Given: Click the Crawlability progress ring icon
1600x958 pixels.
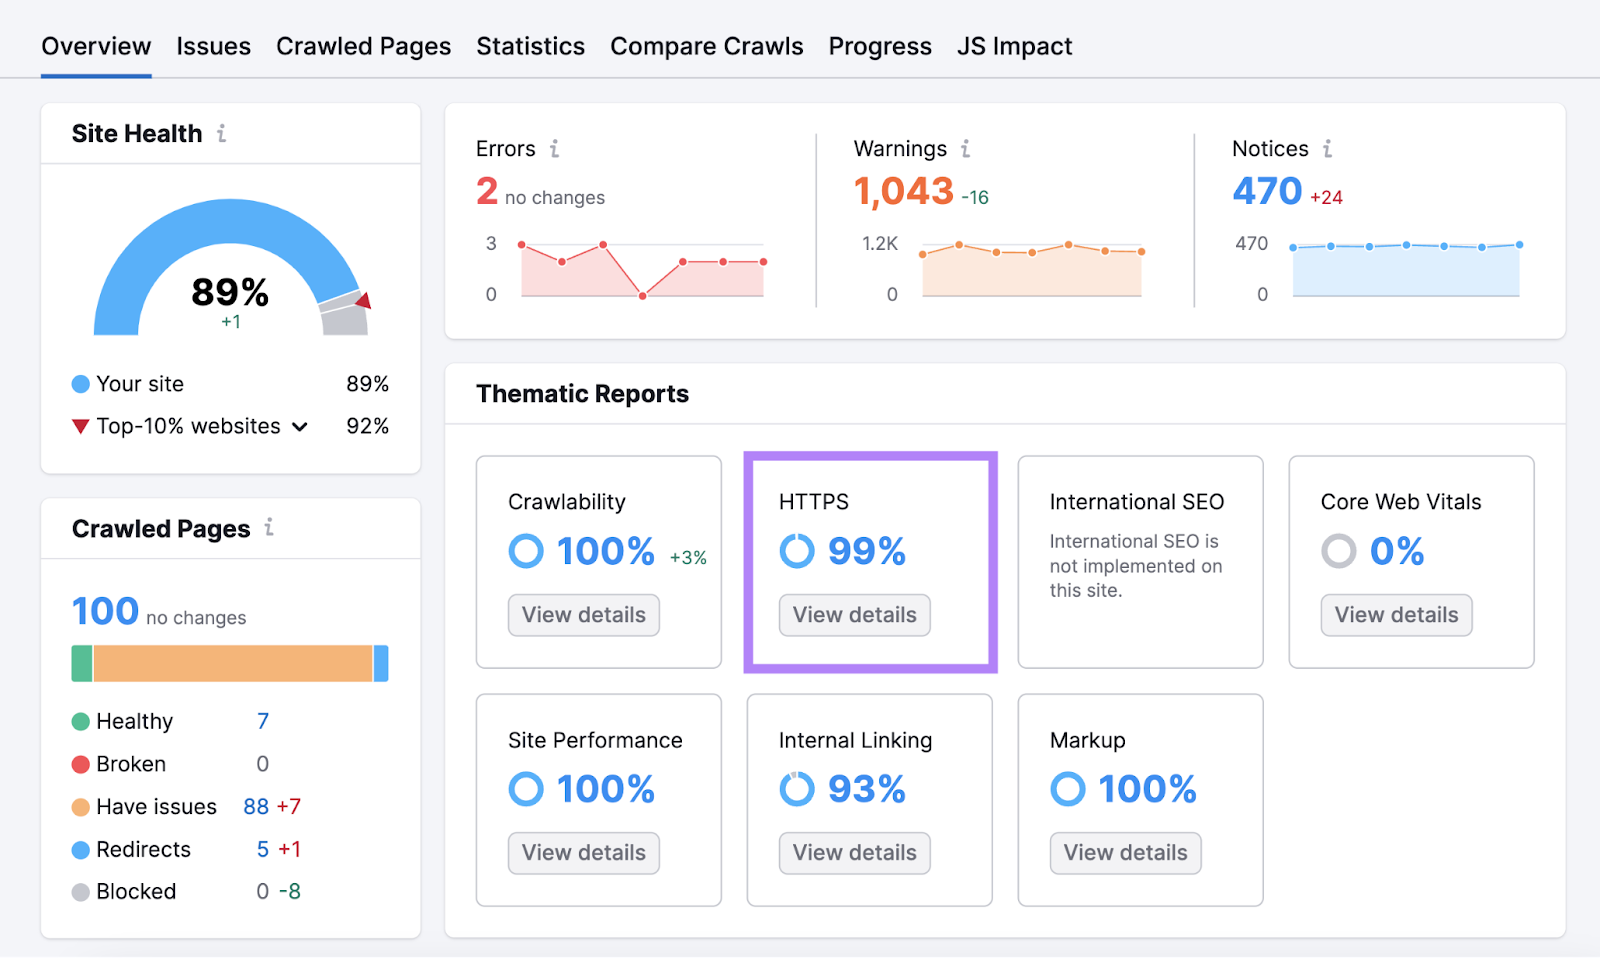Looking at the screenshot, I should point(526,551).
